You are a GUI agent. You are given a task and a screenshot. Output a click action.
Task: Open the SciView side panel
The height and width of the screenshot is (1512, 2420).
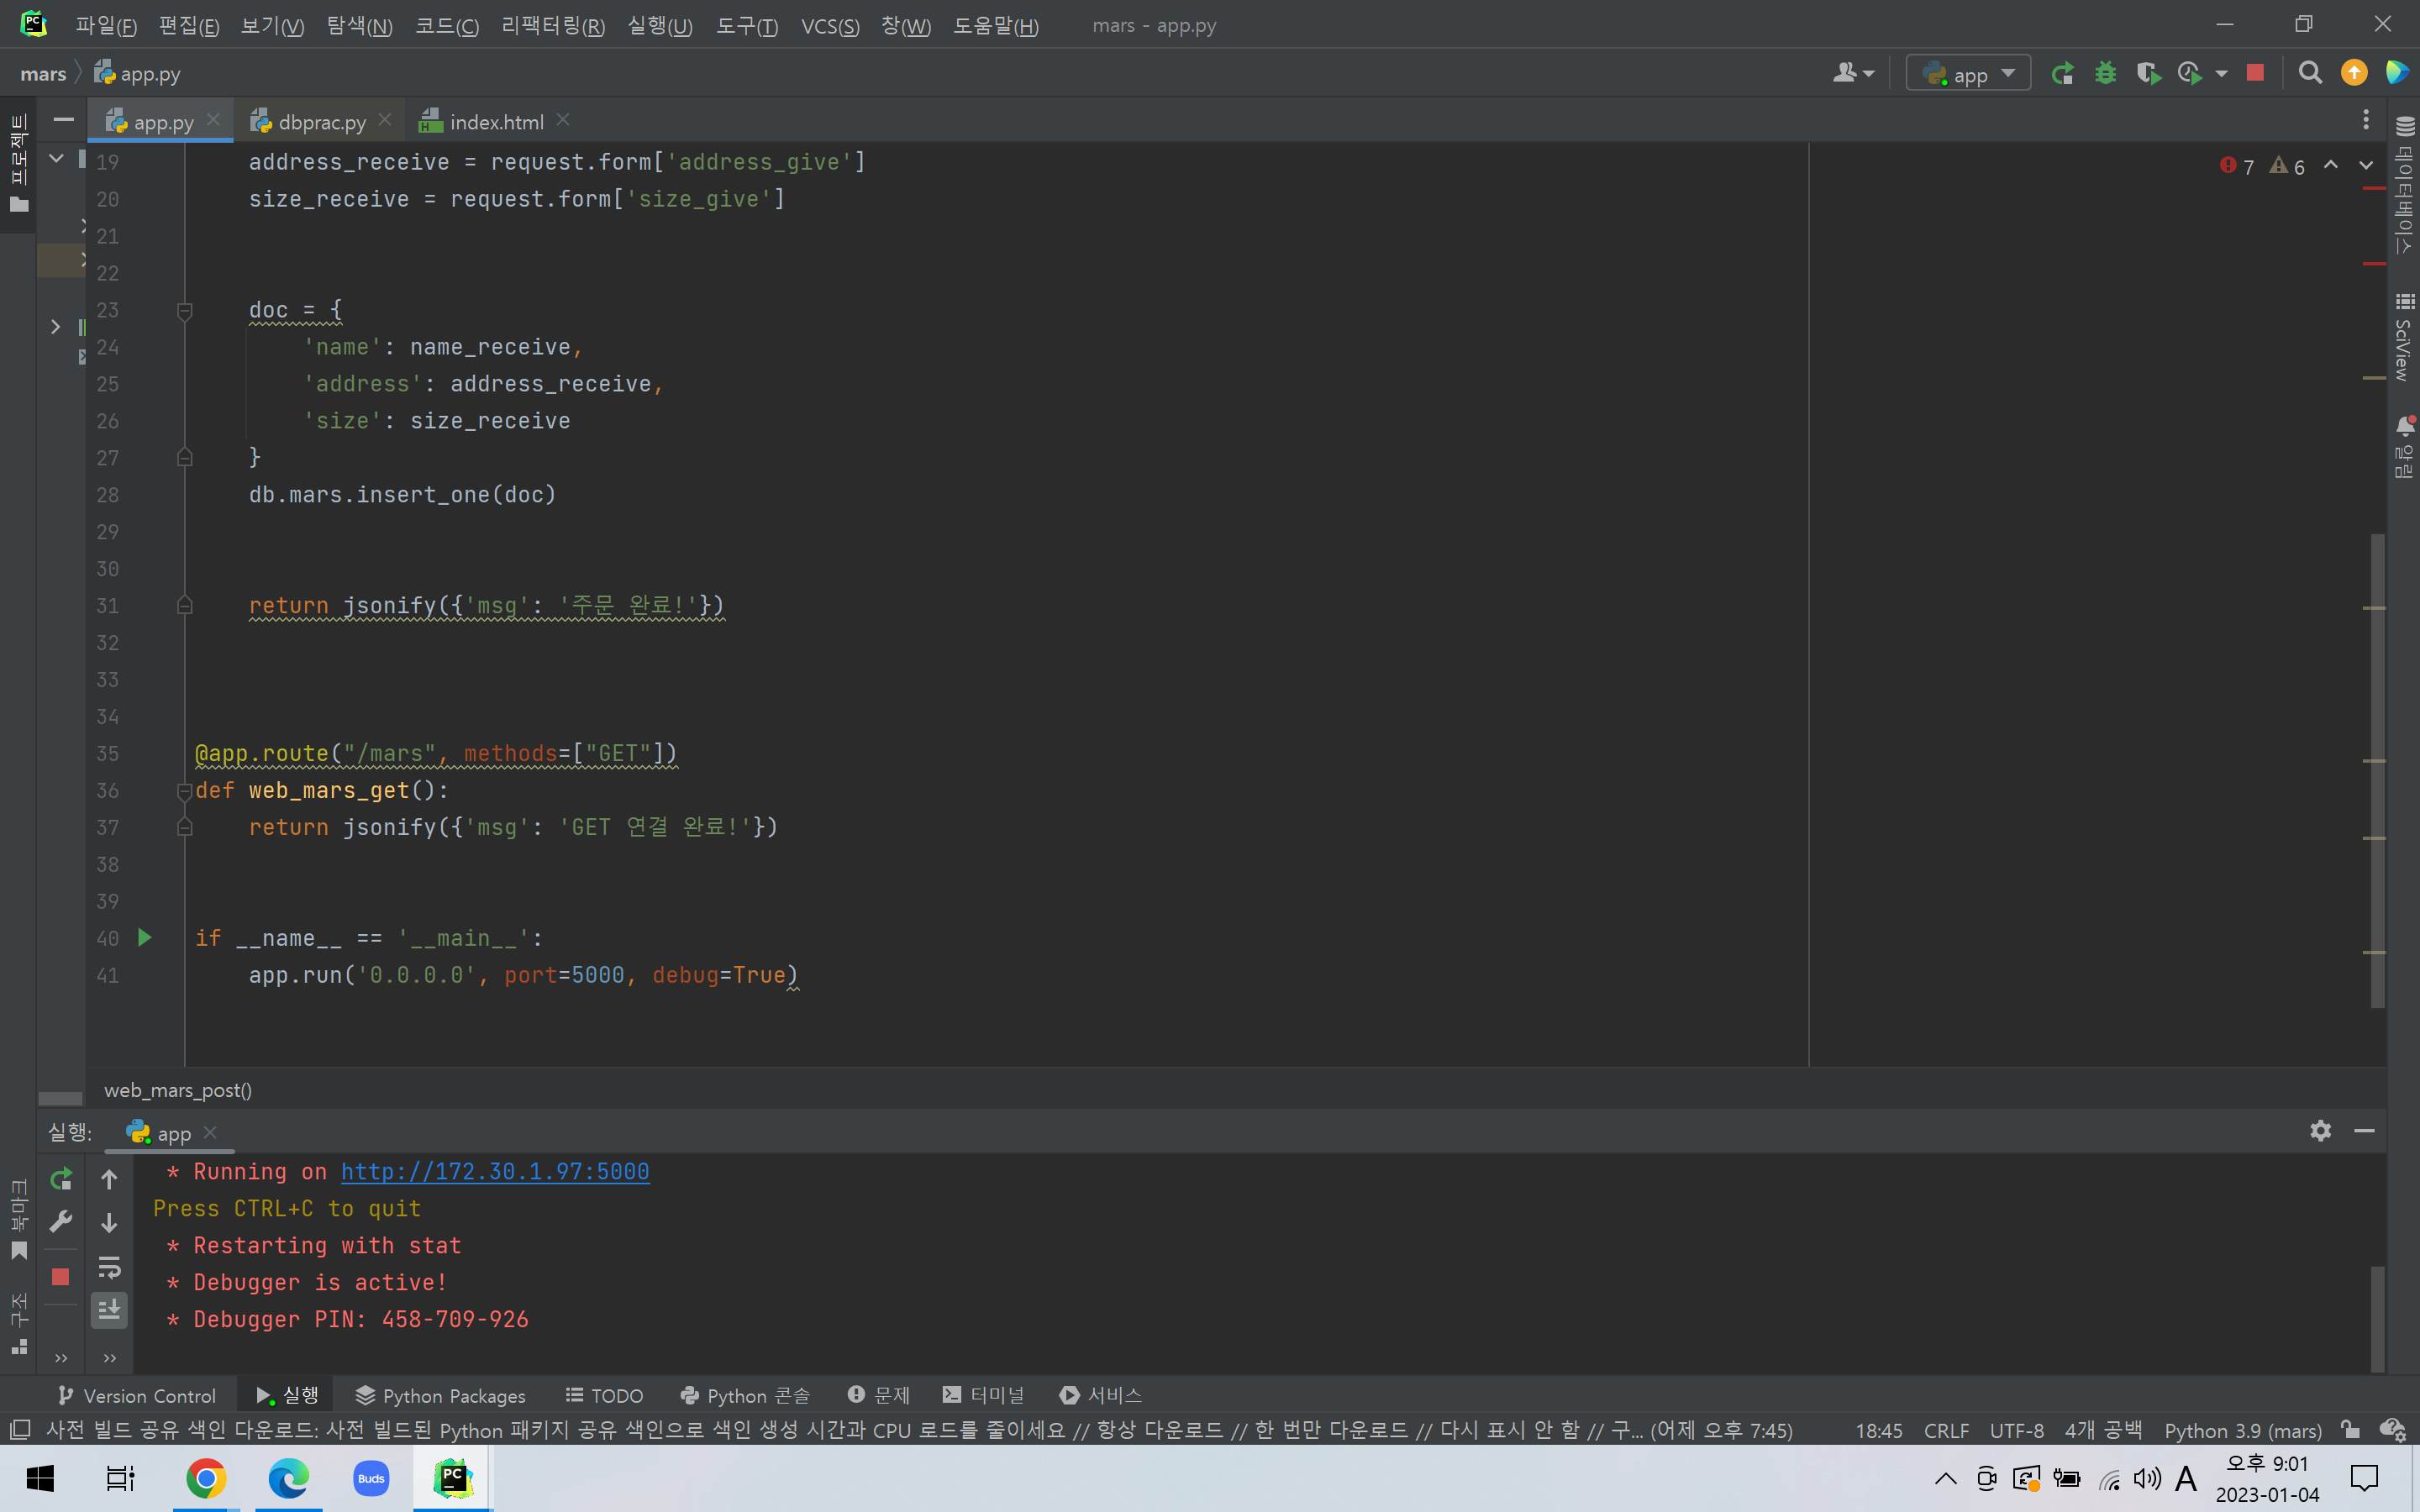click(2404, 338)
